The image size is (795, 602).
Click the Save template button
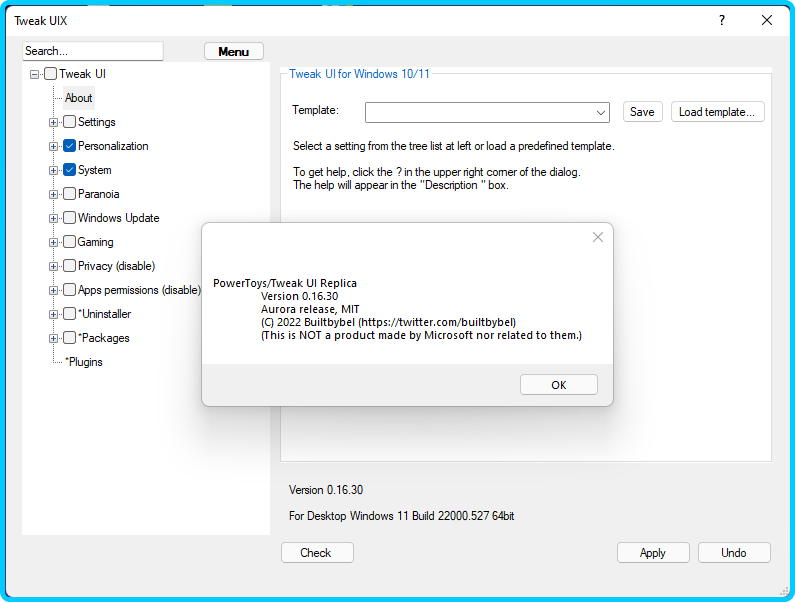point(642,112)
